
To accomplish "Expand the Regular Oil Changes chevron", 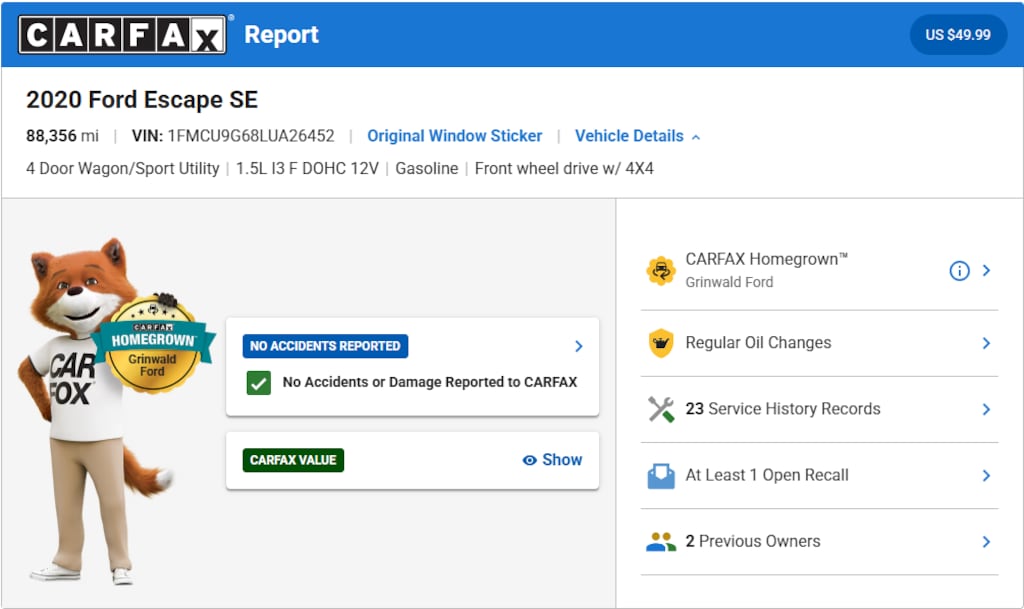I will (986, 343).
